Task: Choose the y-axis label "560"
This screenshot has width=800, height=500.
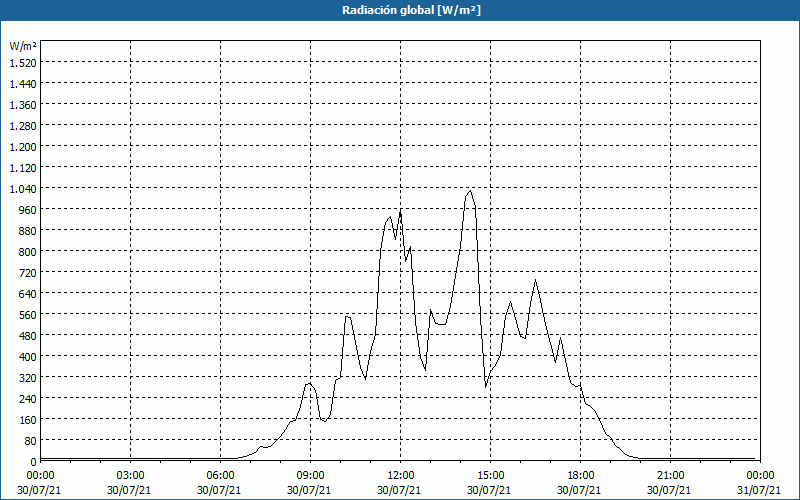Action: [x=28, y=315]
